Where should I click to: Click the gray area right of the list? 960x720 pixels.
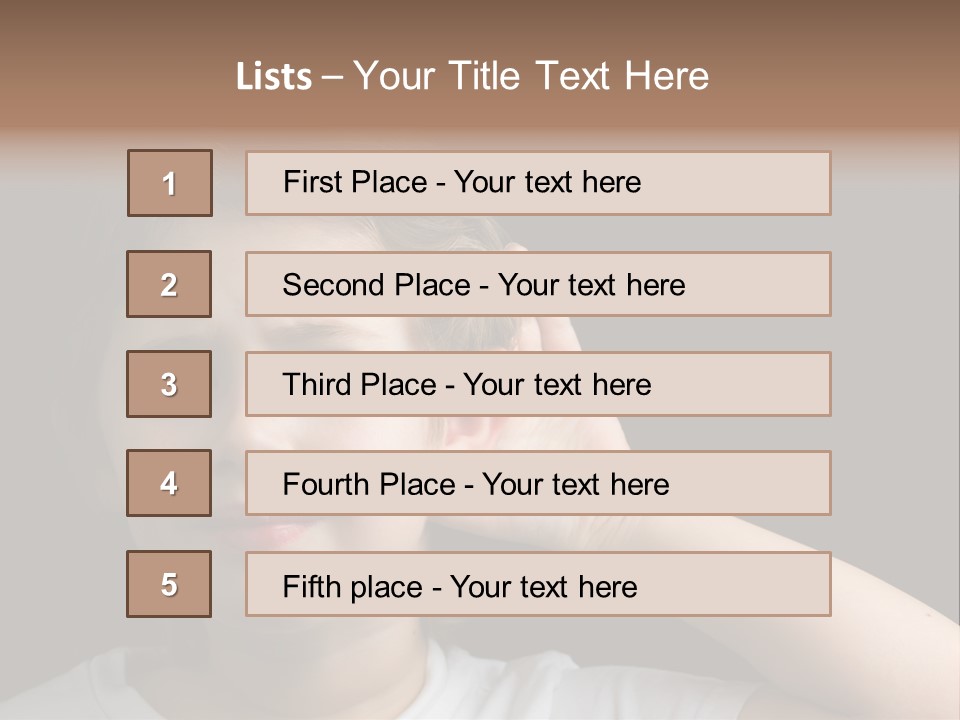(895, 380)
